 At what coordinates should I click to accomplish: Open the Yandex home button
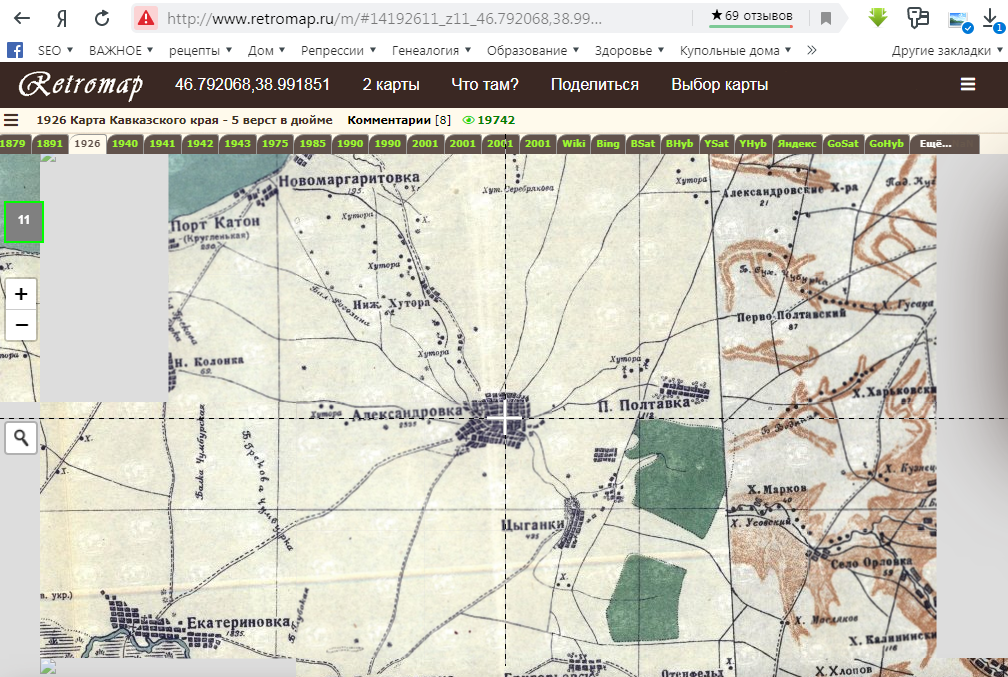click(x=62, y=19)
